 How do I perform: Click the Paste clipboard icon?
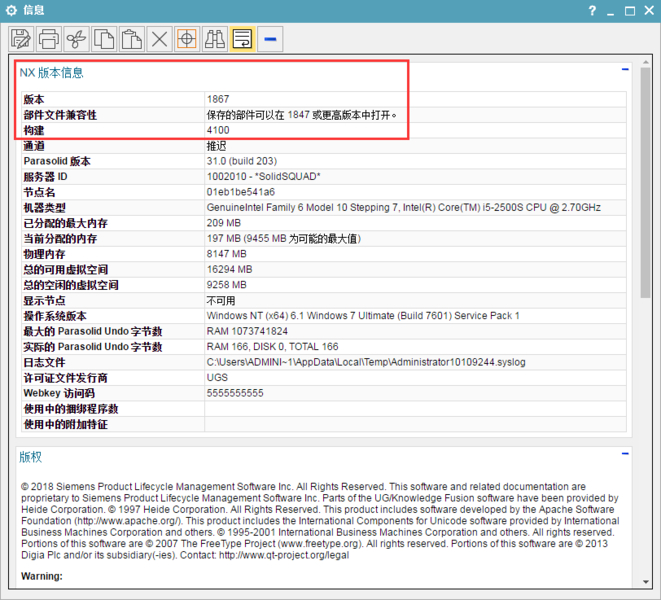(132, 39)
